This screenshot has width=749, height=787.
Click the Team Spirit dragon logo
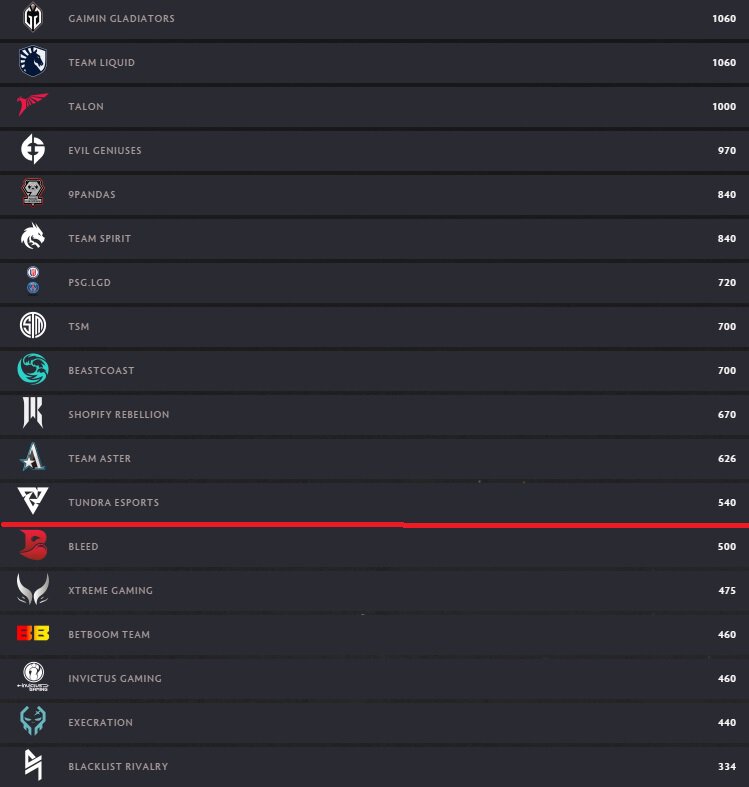pos(33,238)
